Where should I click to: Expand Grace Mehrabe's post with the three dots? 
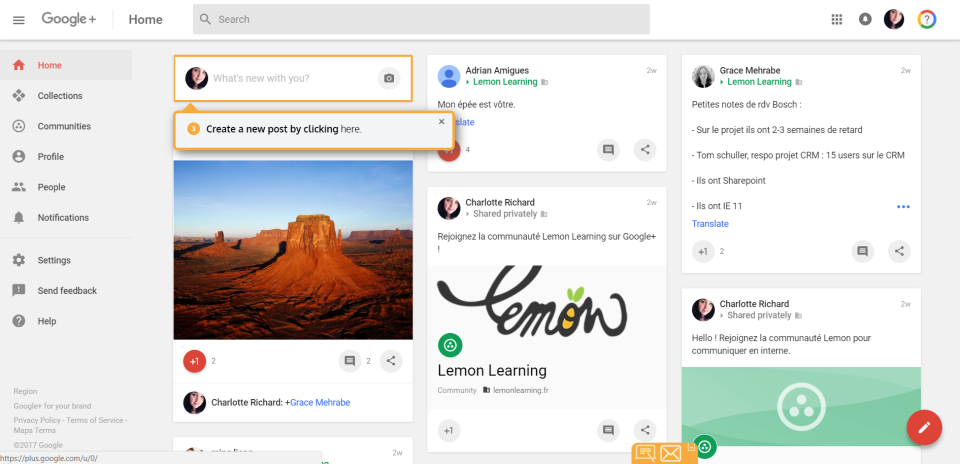coord(903,206)
